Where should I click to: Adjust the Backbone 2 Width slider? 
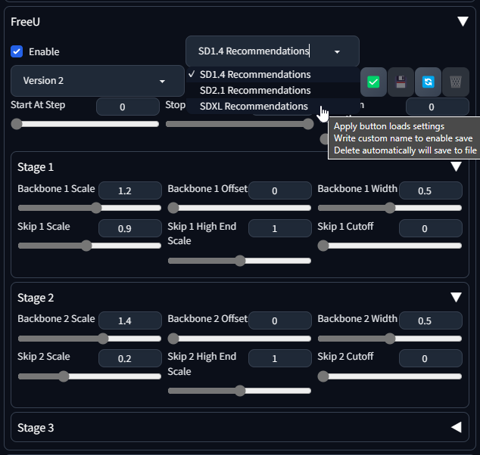tap(390, 339)
